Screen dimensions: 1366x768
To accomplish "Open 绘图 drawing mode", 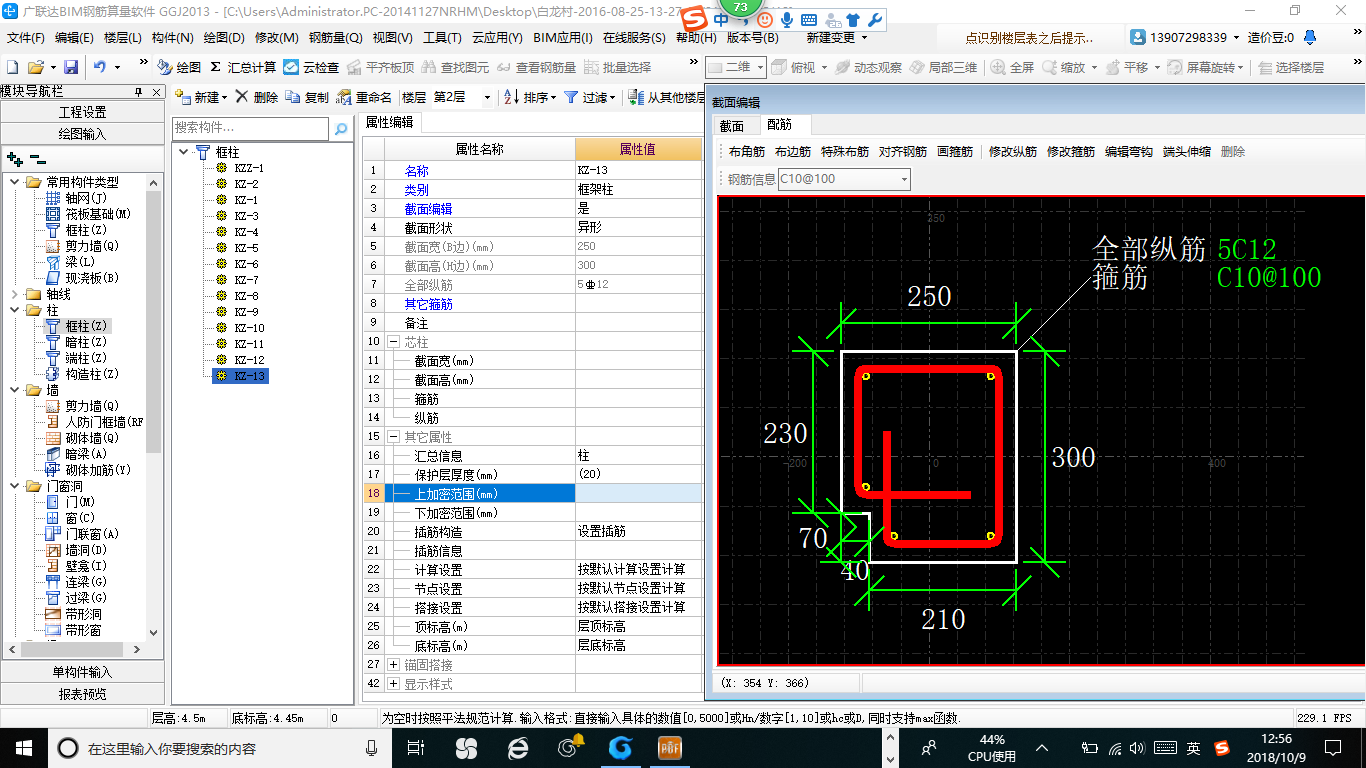I will [x=179, y=67].
